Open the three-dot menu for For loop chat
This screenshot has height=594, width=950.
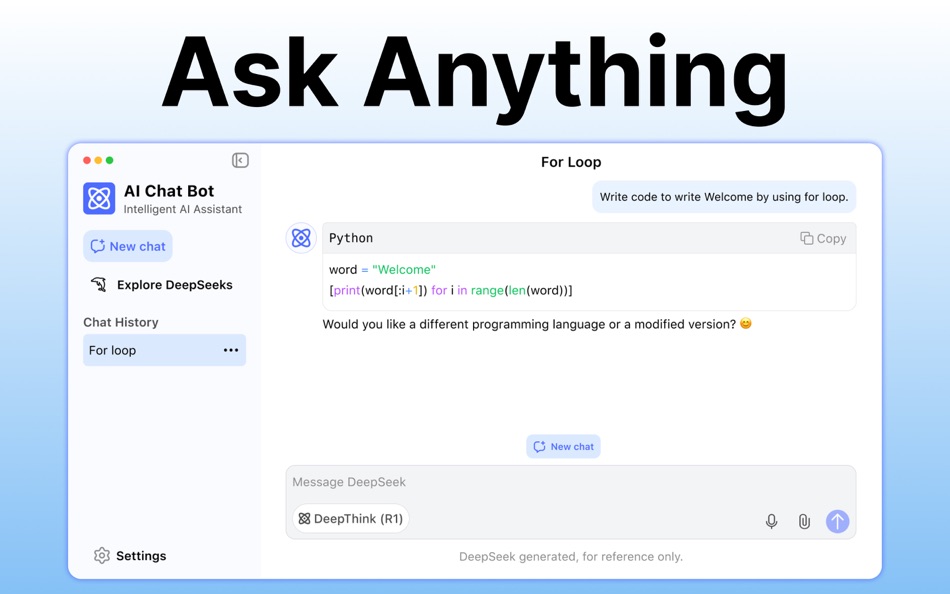pos(231,350)
